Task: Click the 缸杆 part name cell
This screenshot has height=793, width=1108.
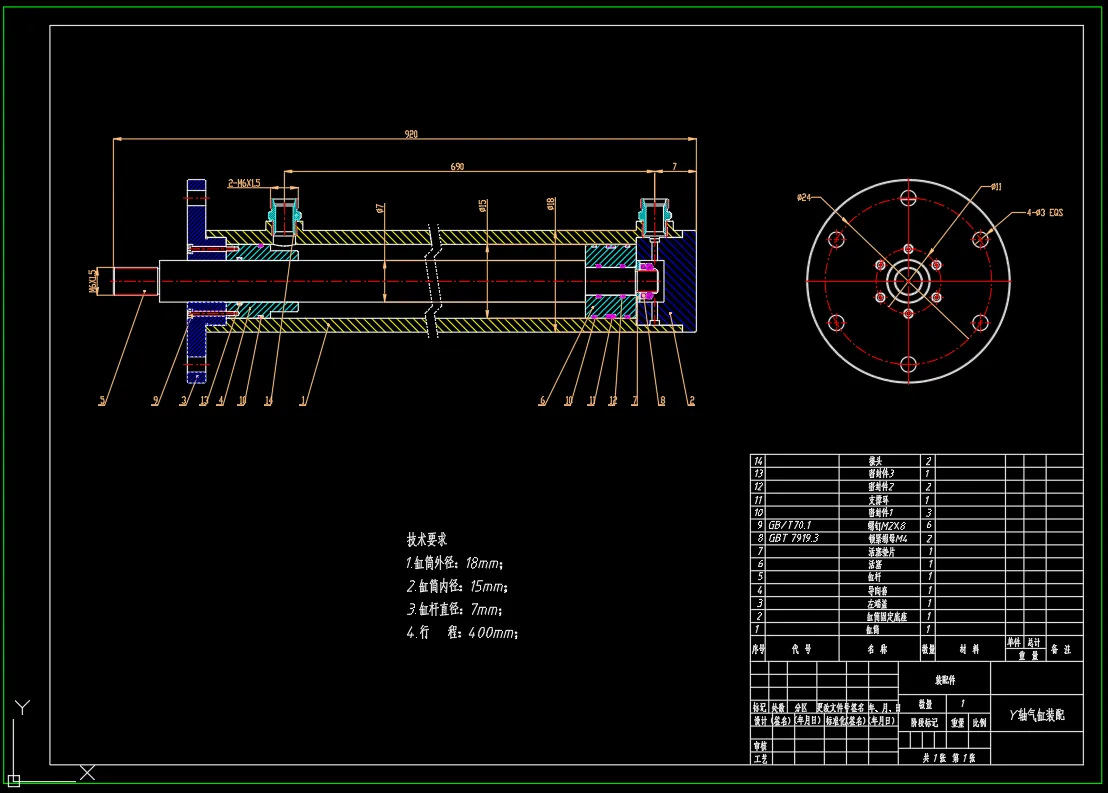Action: click(x=875, y=577)
